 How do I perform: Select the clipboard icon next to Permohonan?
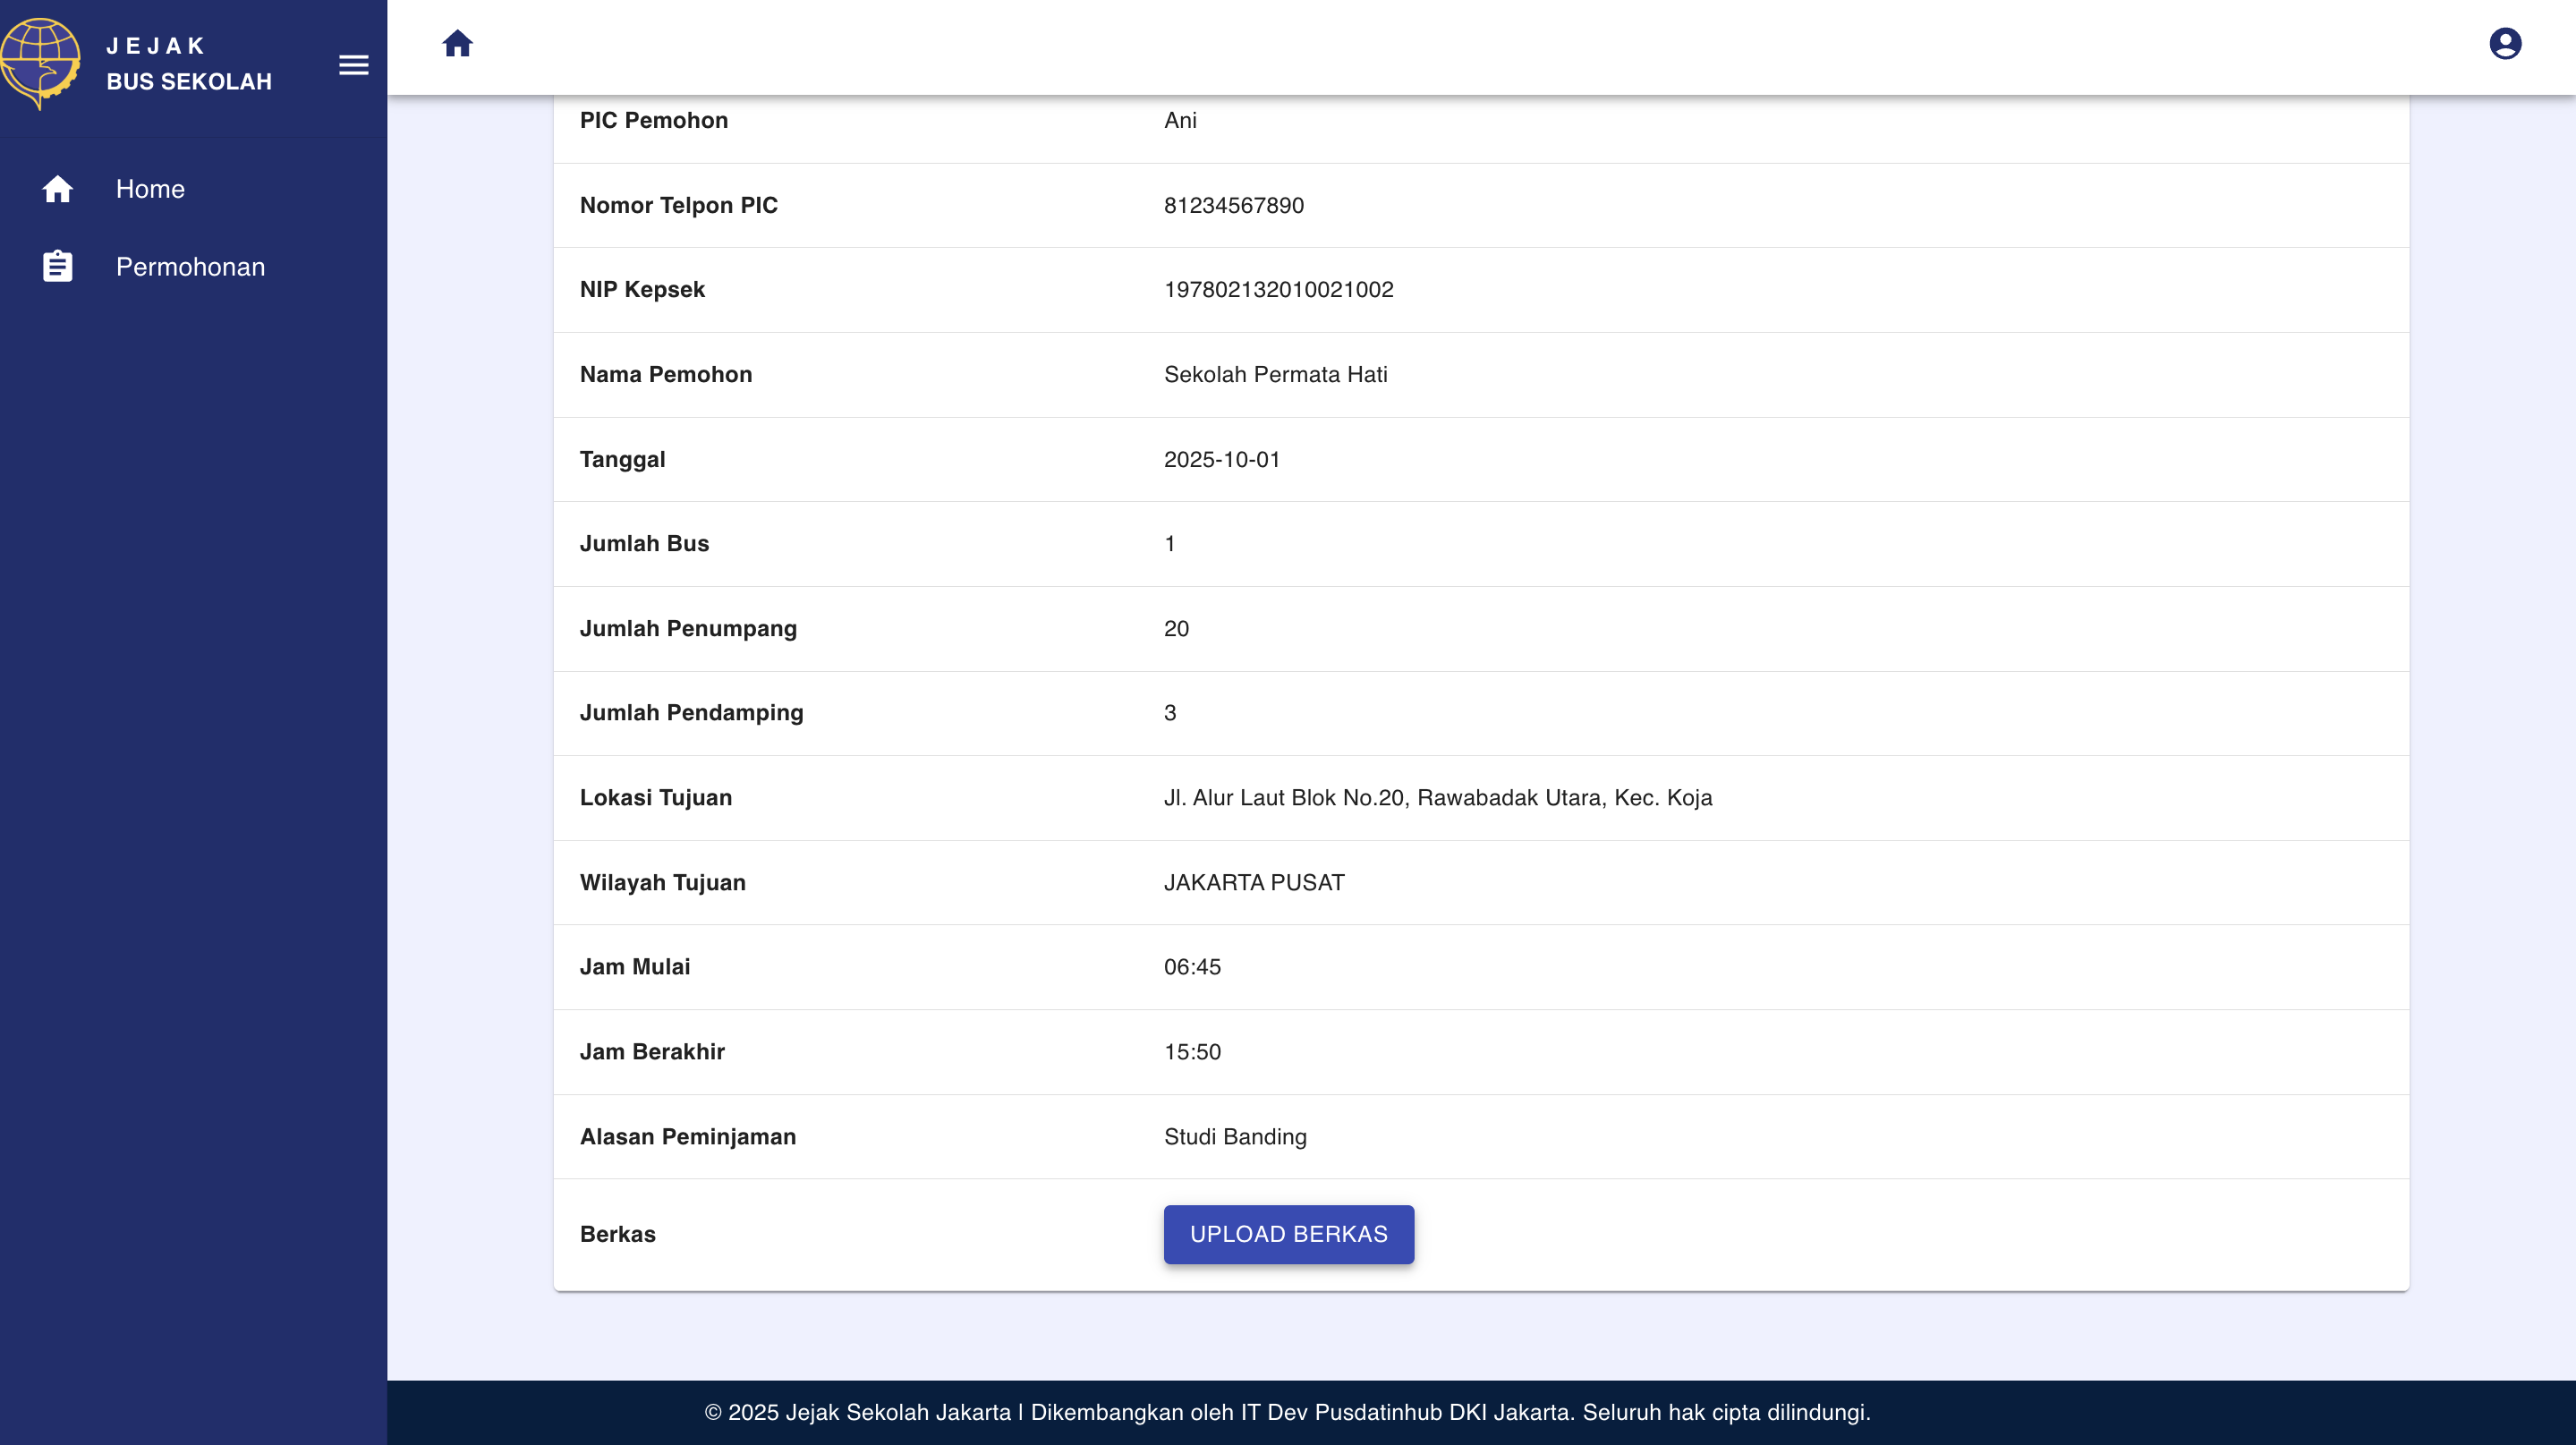coord(57,265)
